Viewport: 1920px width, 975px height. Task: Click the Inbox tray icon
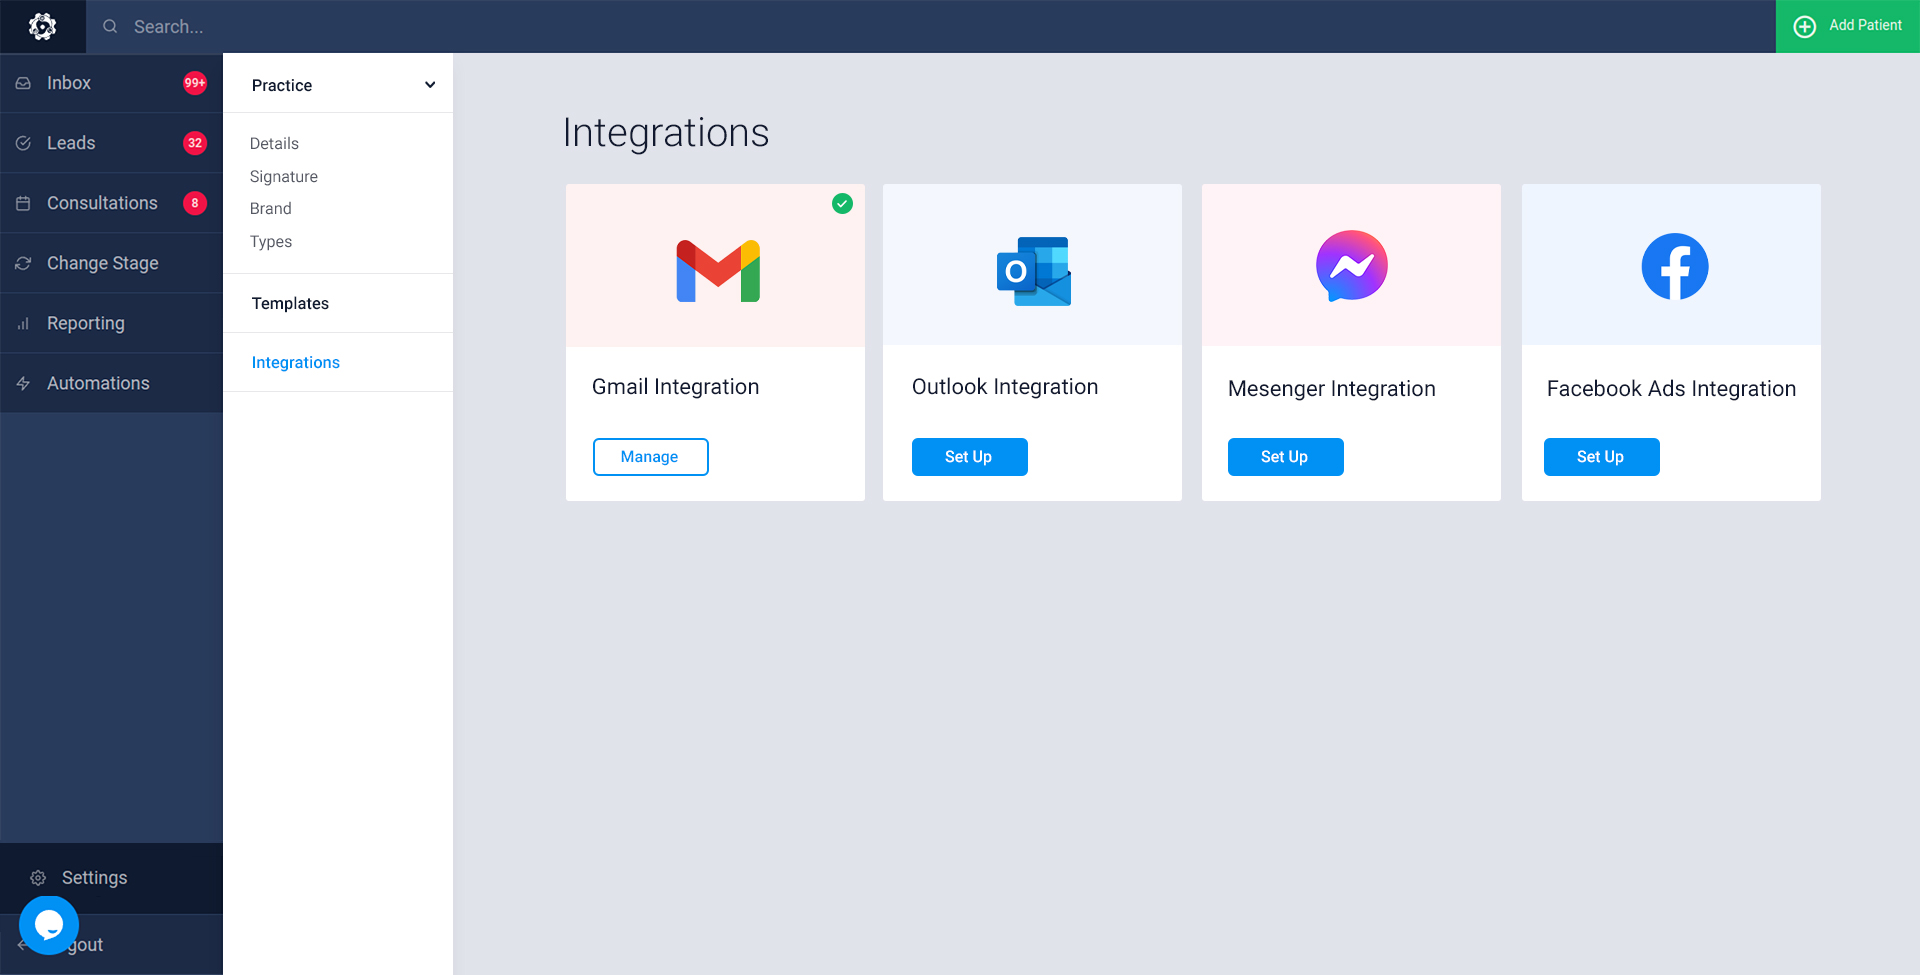[23, 83]
